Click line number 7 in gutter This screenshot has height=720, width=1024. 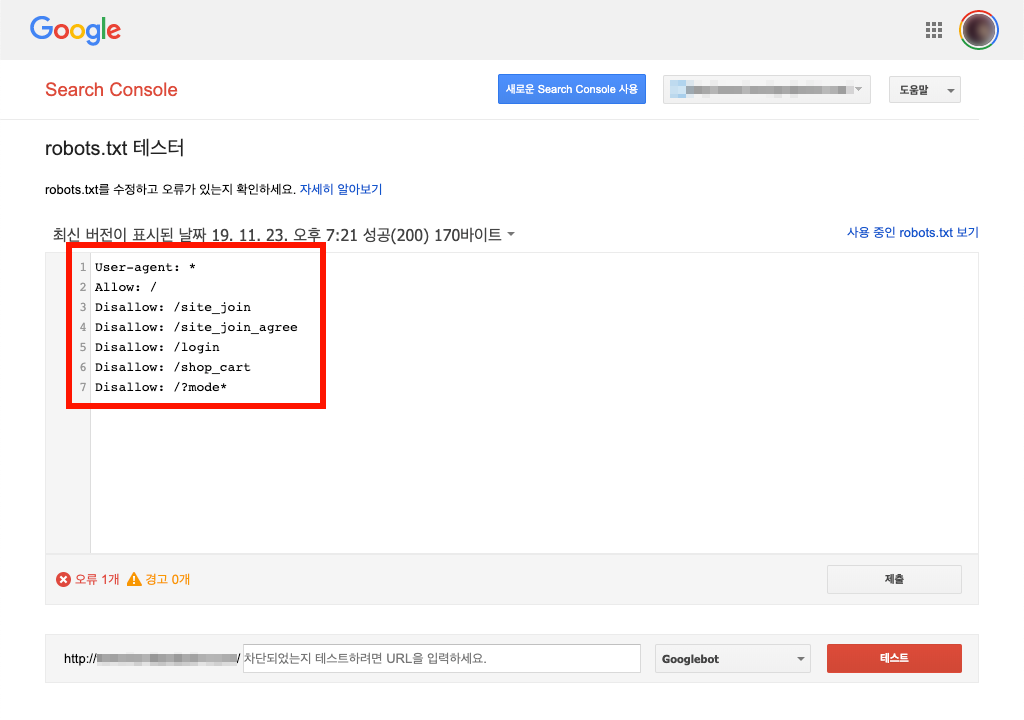pyautogui.click(x=83, y=387)
